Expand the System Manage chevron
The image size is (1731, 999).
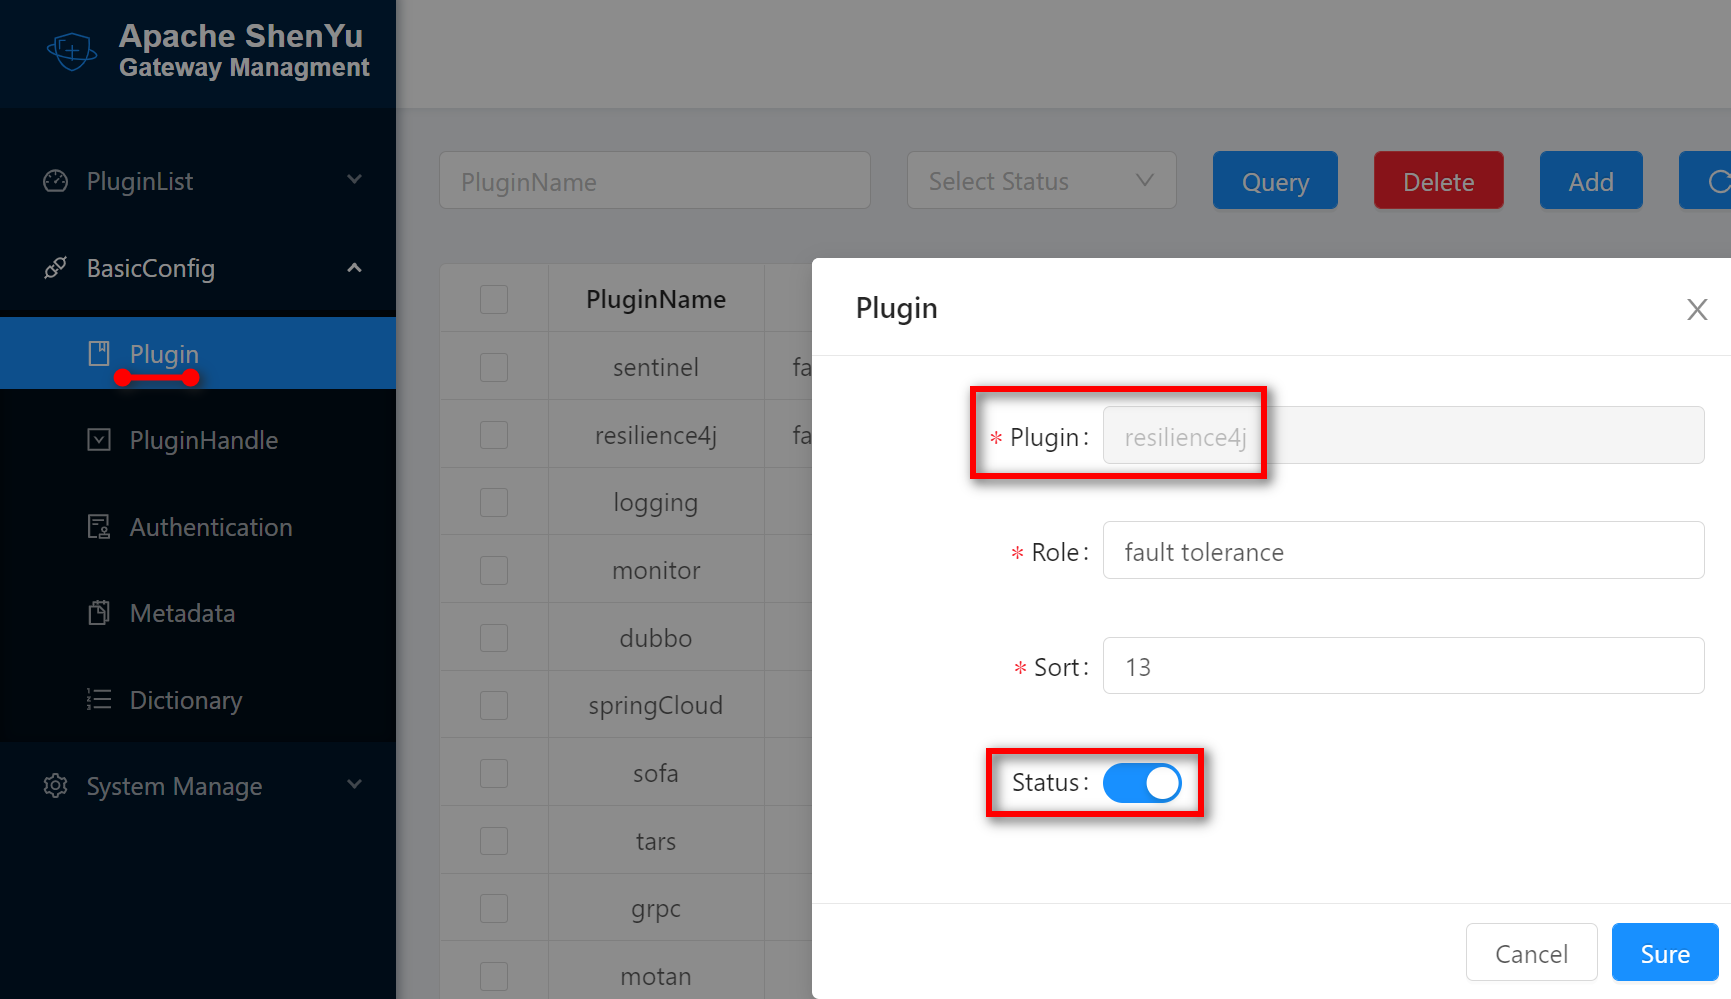point(354,785)
